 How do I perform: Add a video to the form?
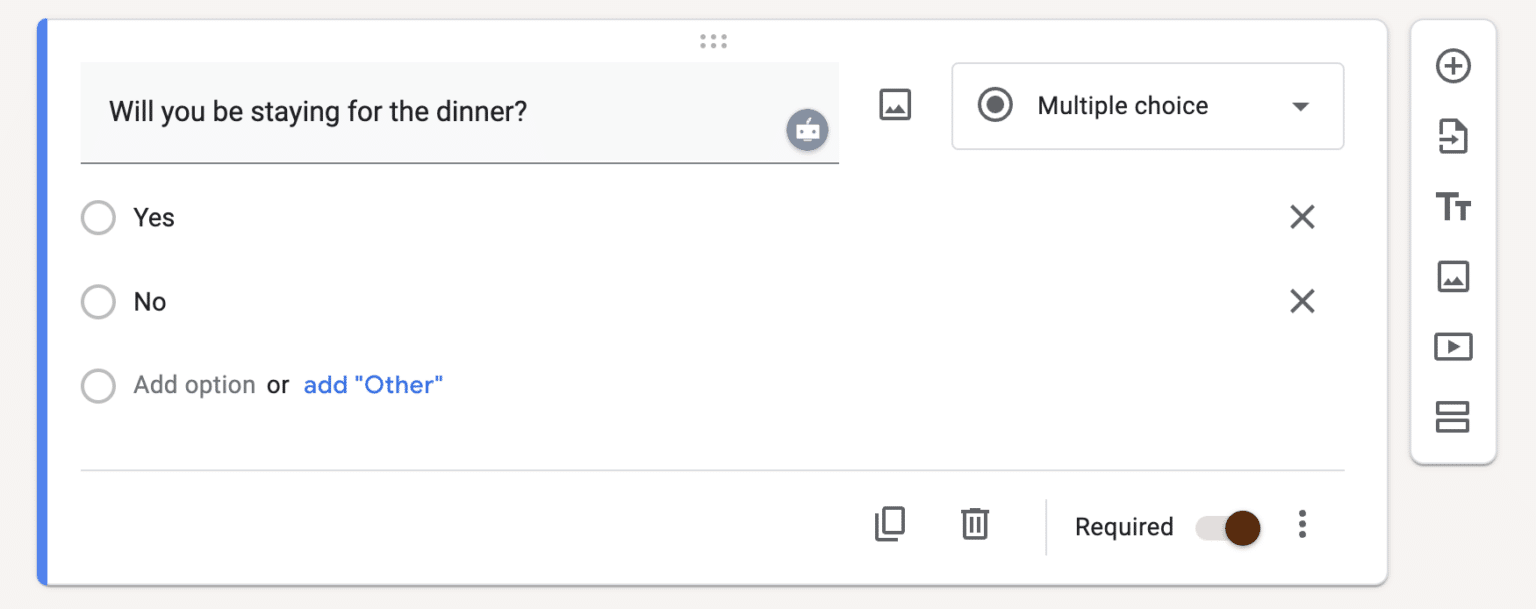click(1453, 347)
